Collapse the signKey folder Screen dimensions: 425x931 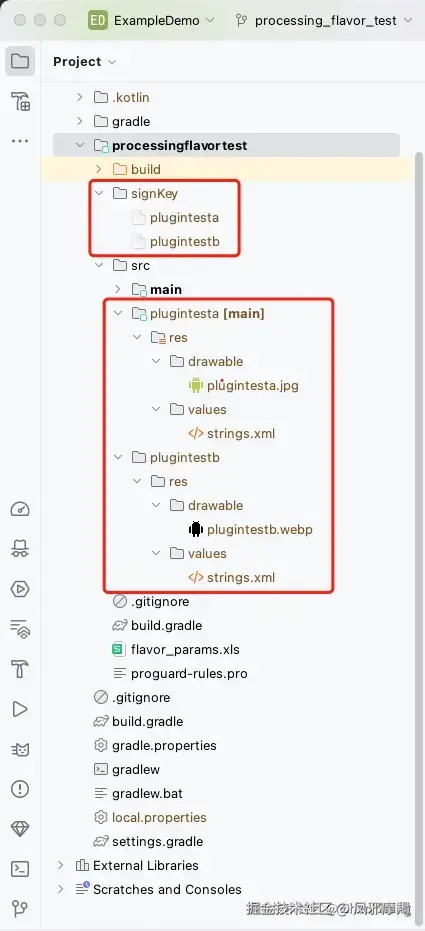coord(99,193)
